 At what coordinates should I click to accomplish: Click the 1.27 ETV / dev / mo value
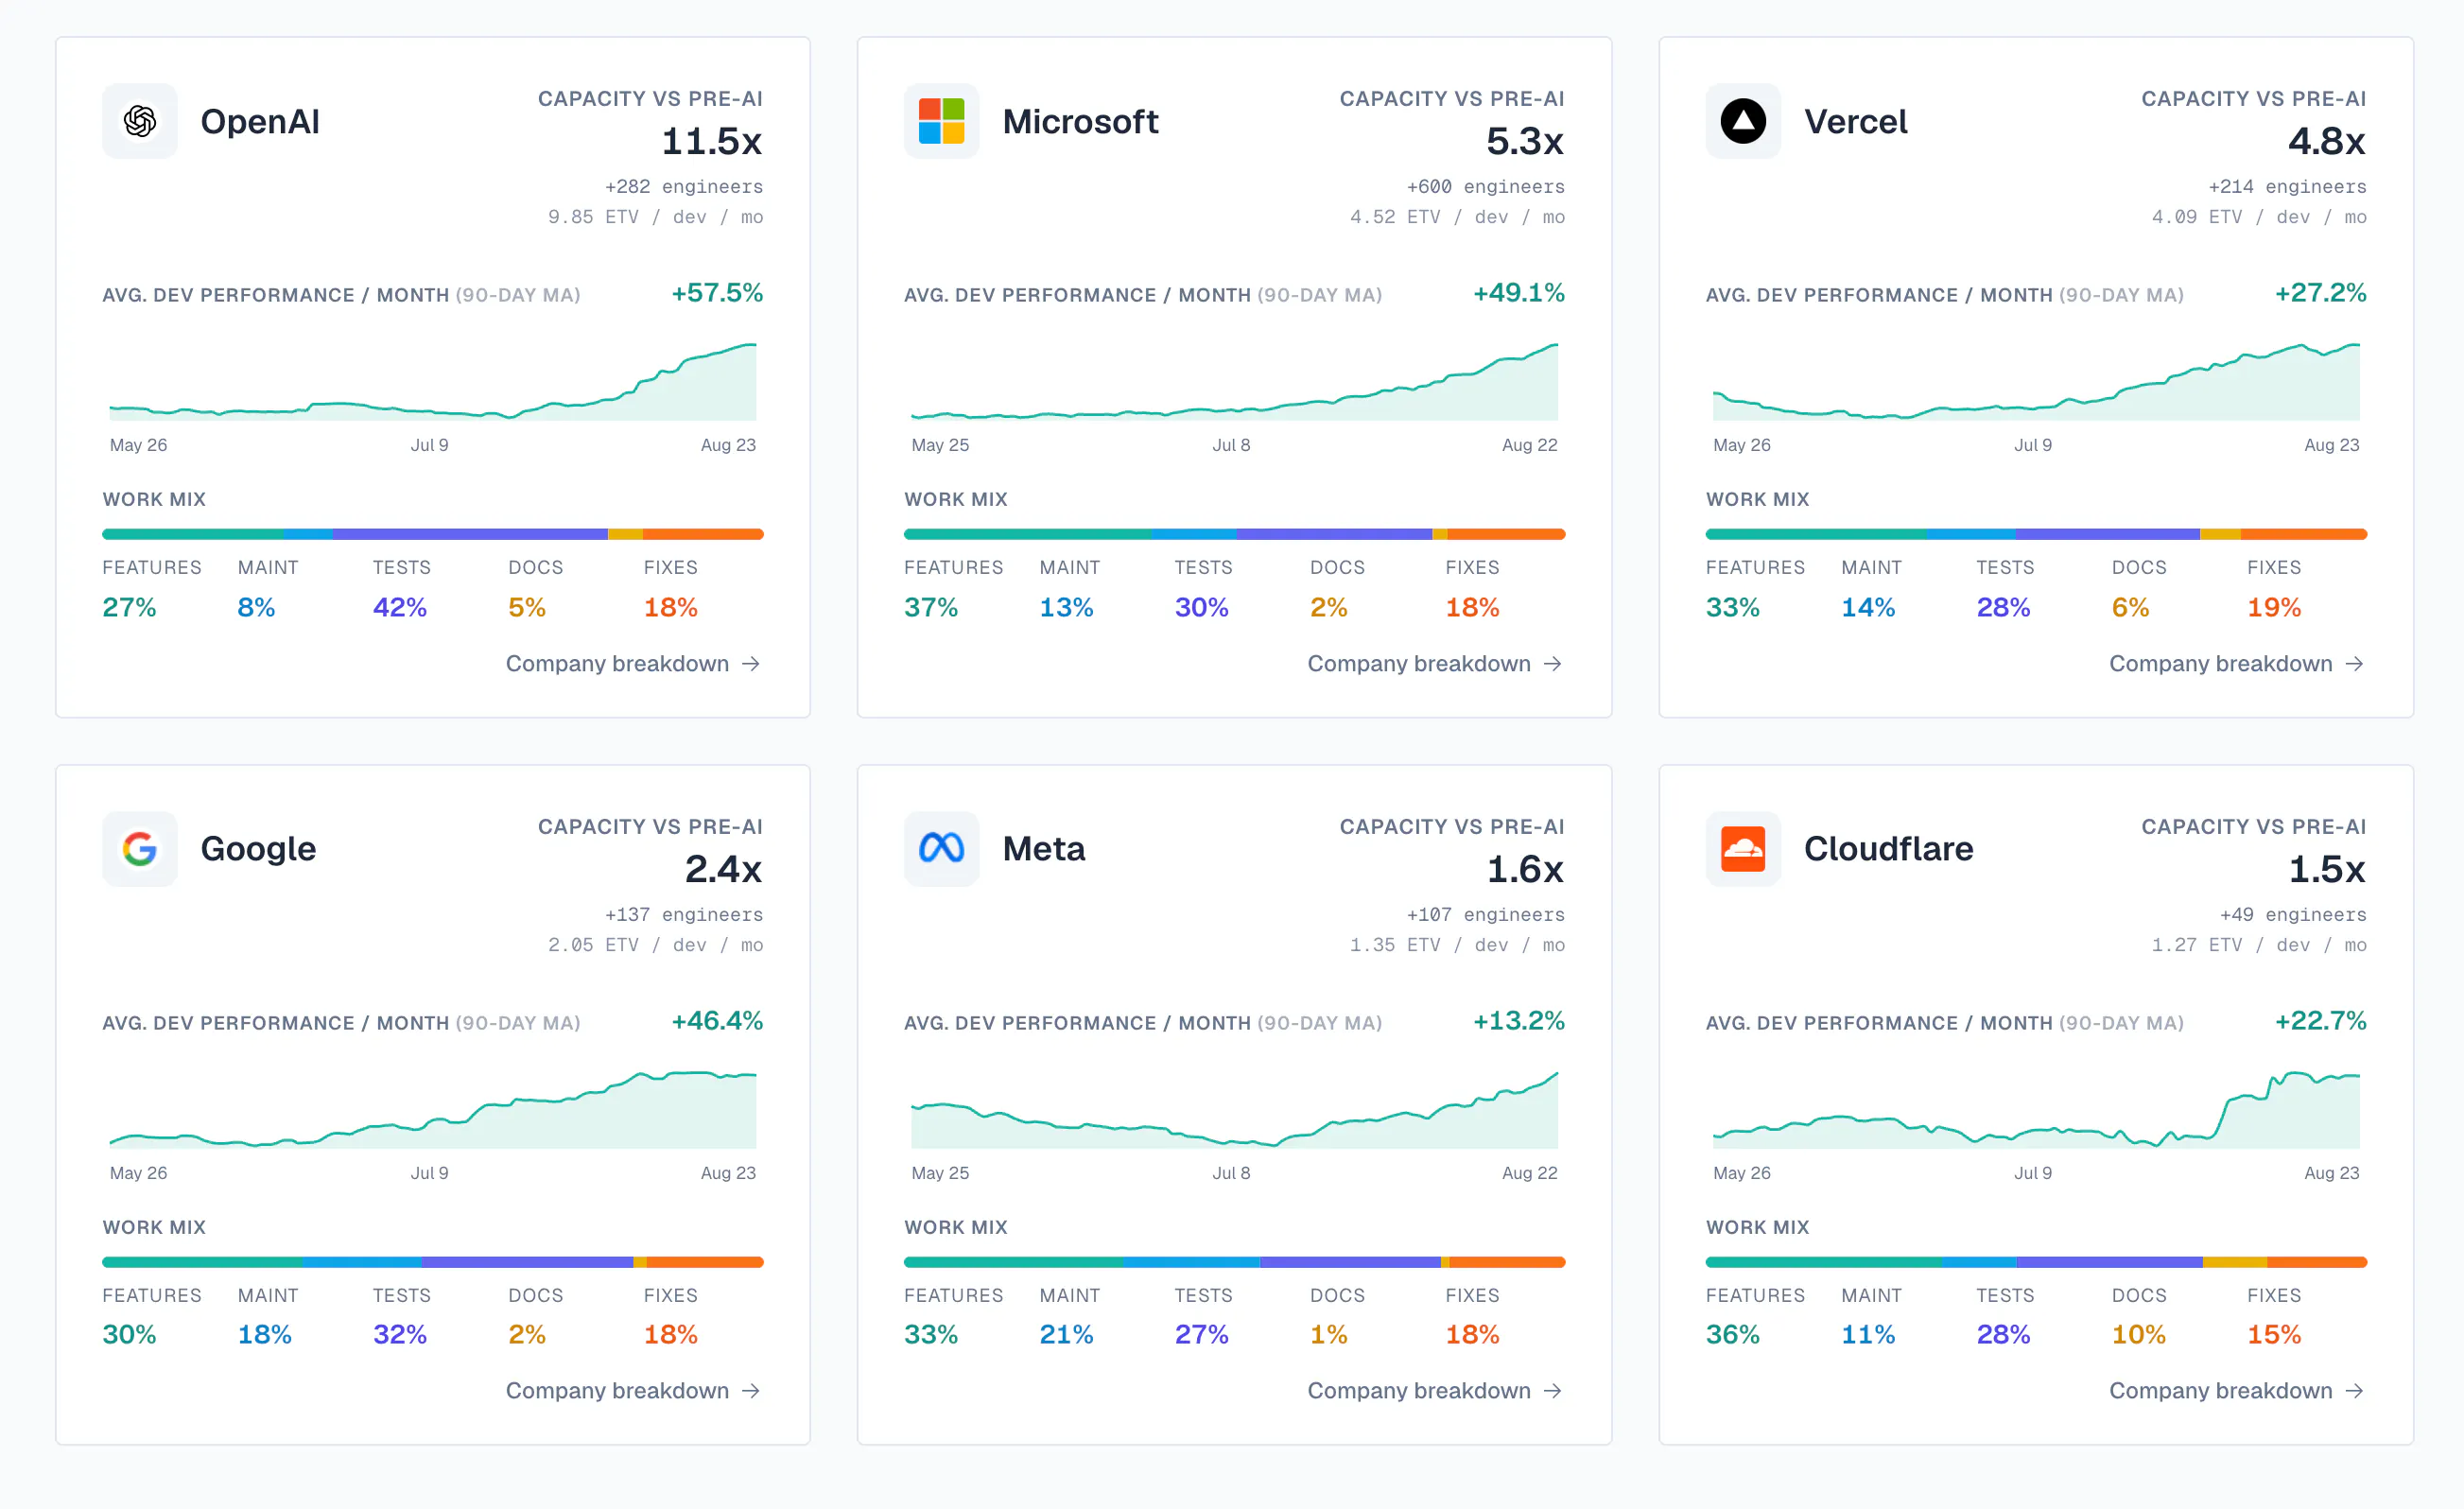pos(2260,945)
